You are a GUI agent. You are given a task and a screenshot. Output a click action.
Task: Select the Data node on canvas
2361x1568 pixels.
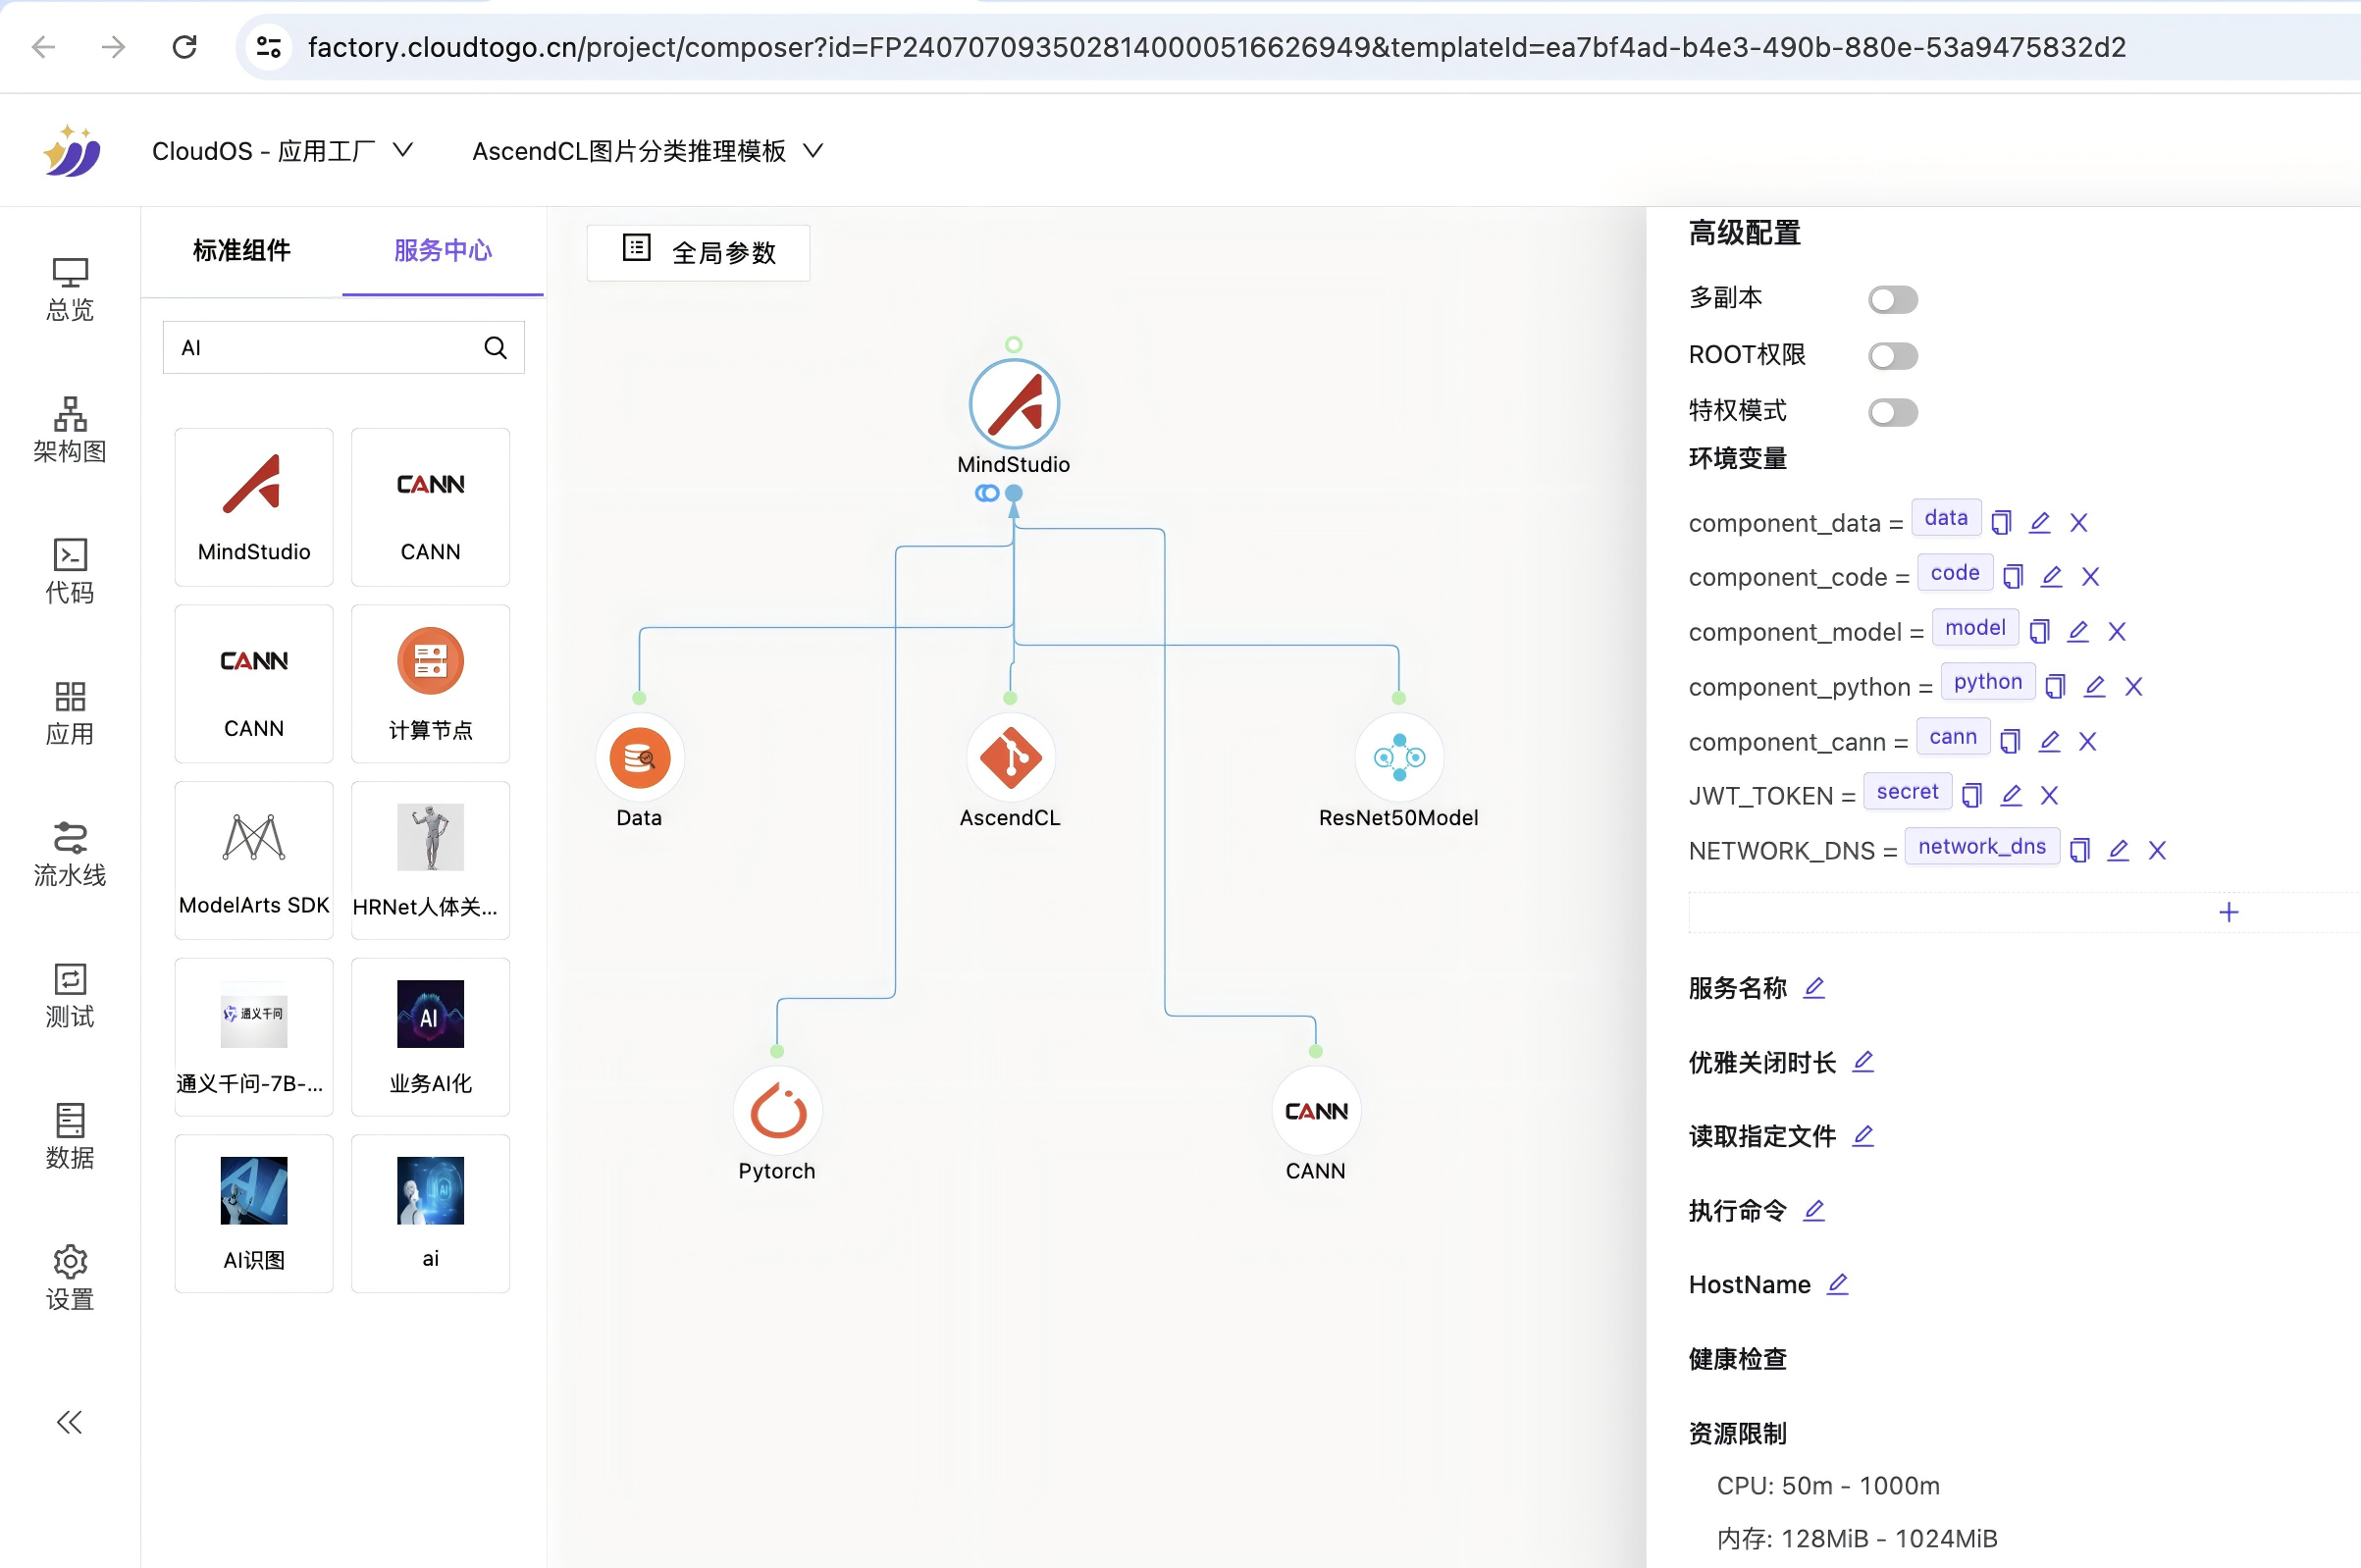pyautogui.click(x=639, y=757)
